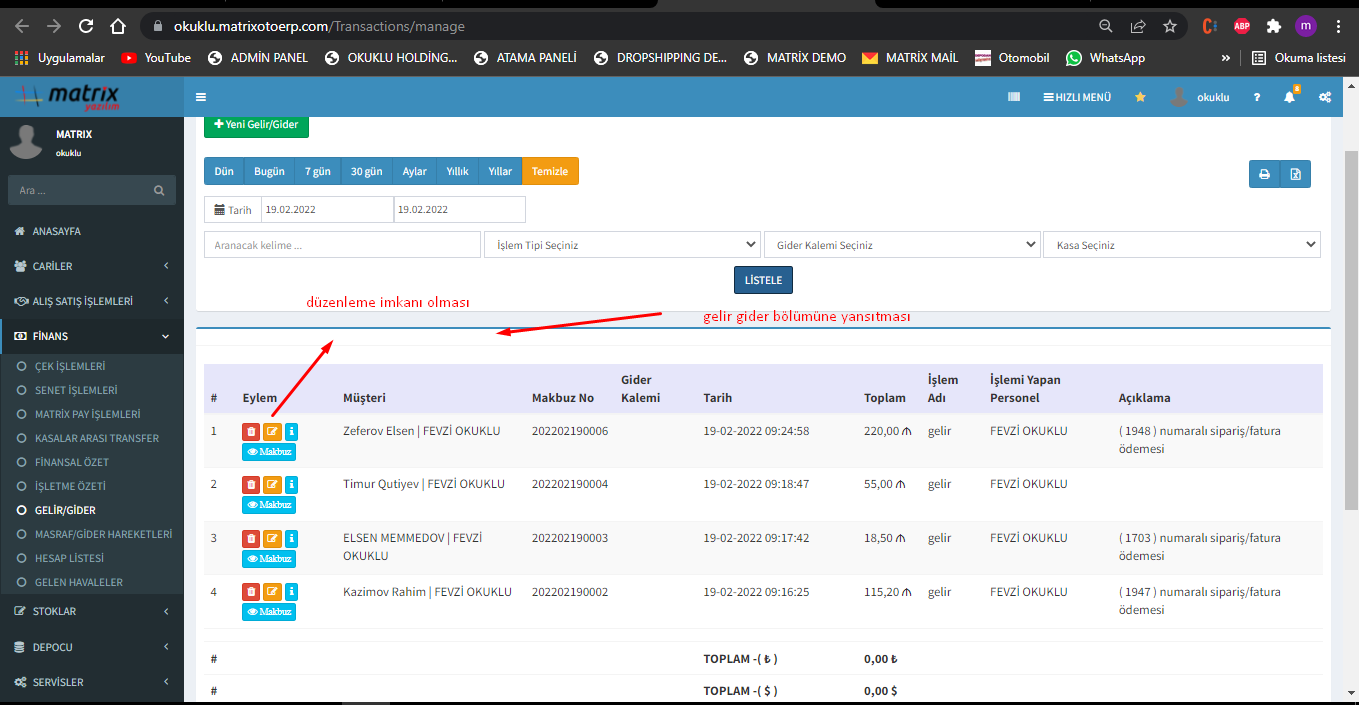Select Finansal Özet in the finance submenu

click(71, 462)
